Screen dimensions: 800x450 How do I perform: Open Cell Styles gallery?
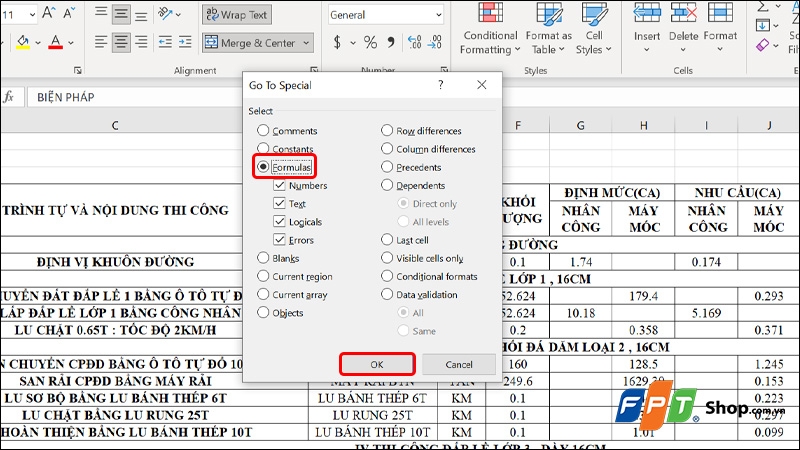point(594,29)
